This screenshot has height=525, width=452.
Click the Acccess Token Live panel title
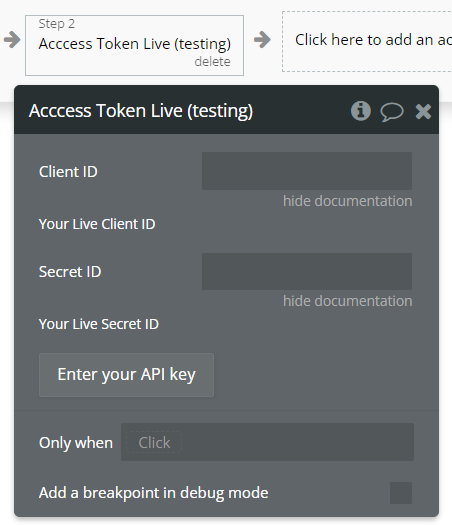[141, 111]
